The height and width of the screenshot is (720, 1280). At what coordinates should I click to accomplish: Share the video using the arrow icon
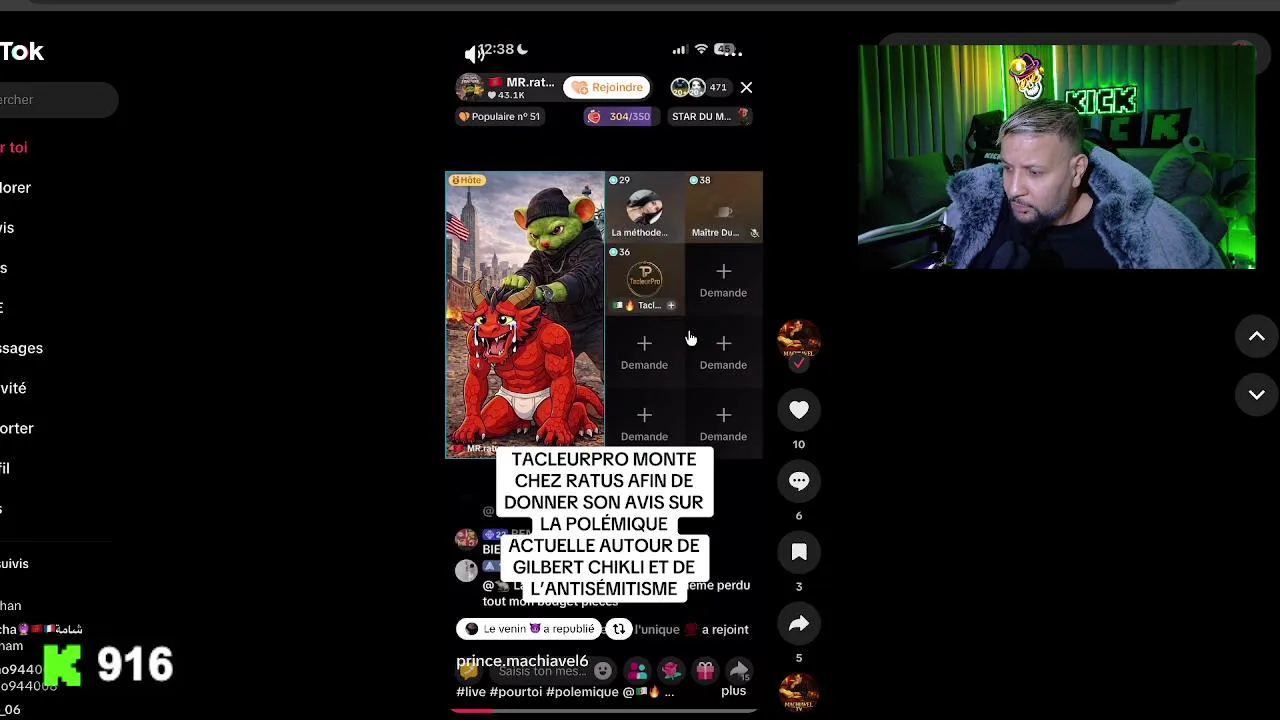coord(798,624)
